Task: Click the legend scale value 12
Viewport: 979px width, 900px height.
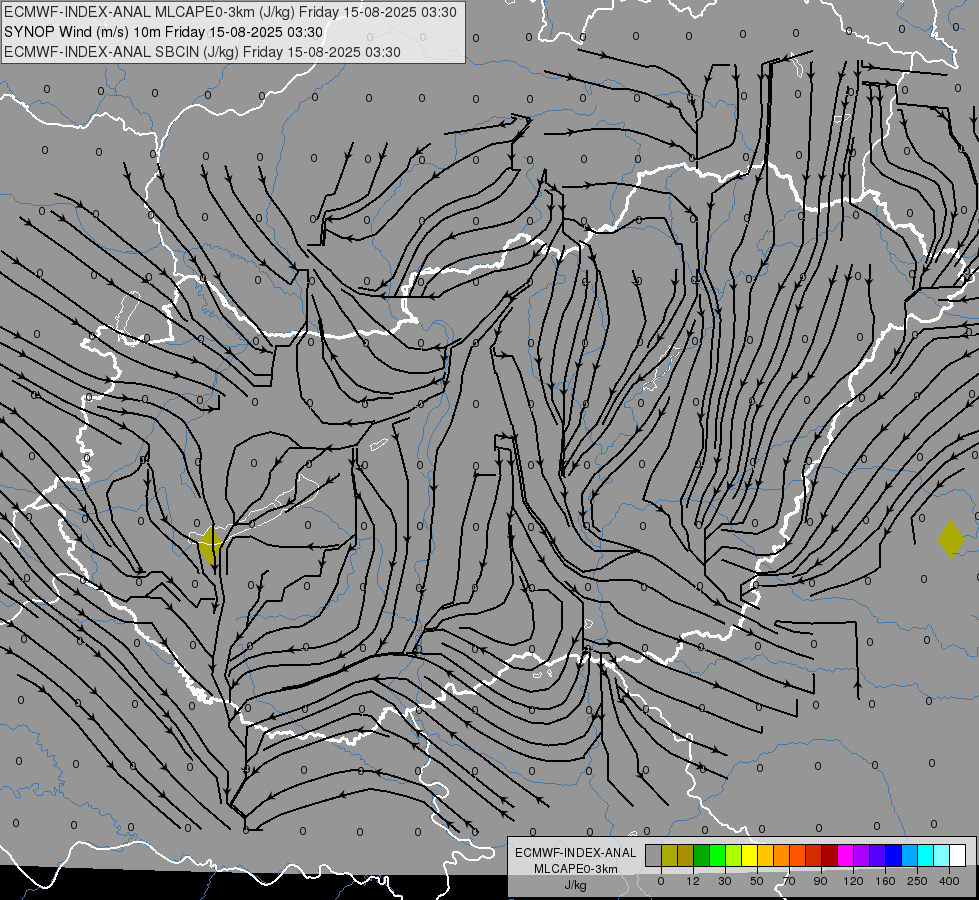Action: pos(693,881)
